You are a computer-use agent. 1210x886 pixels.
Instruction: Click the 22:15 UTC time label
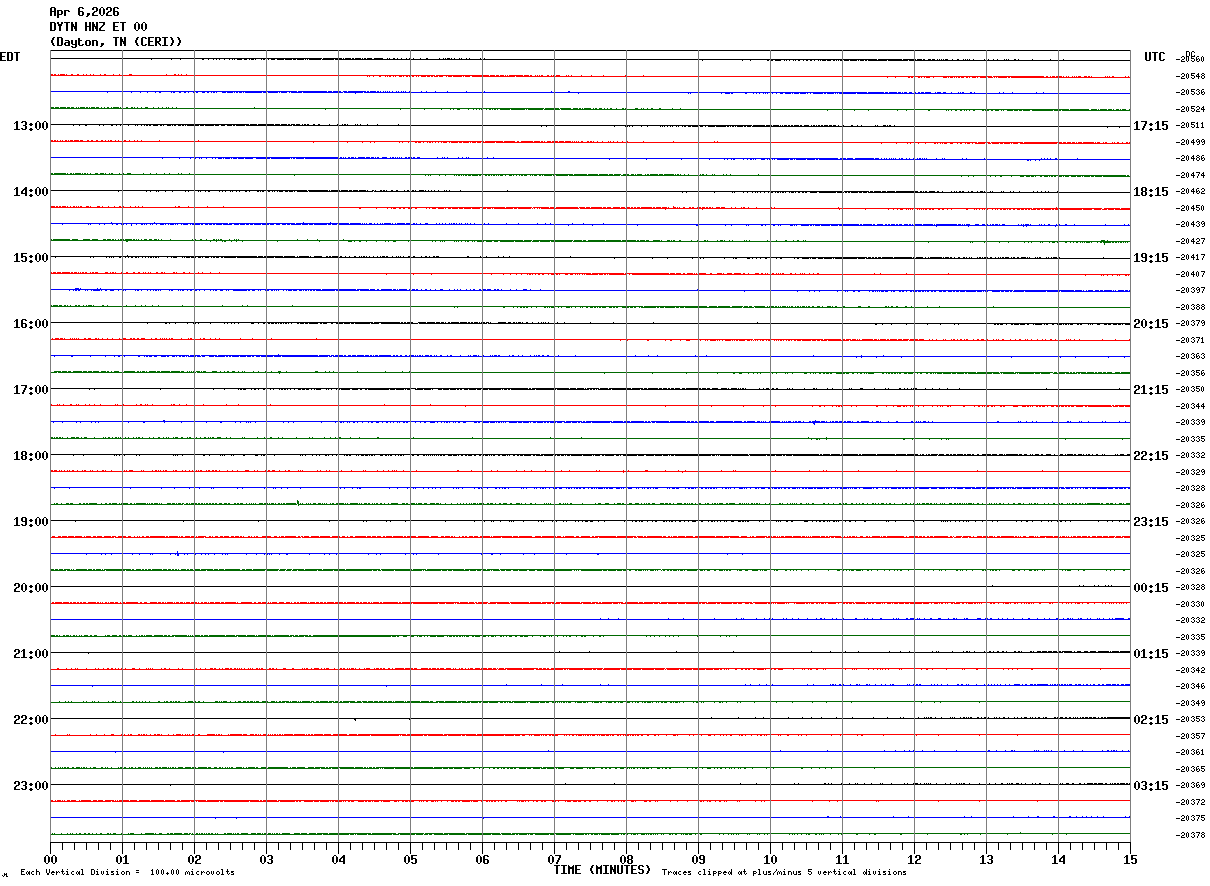1150,456
